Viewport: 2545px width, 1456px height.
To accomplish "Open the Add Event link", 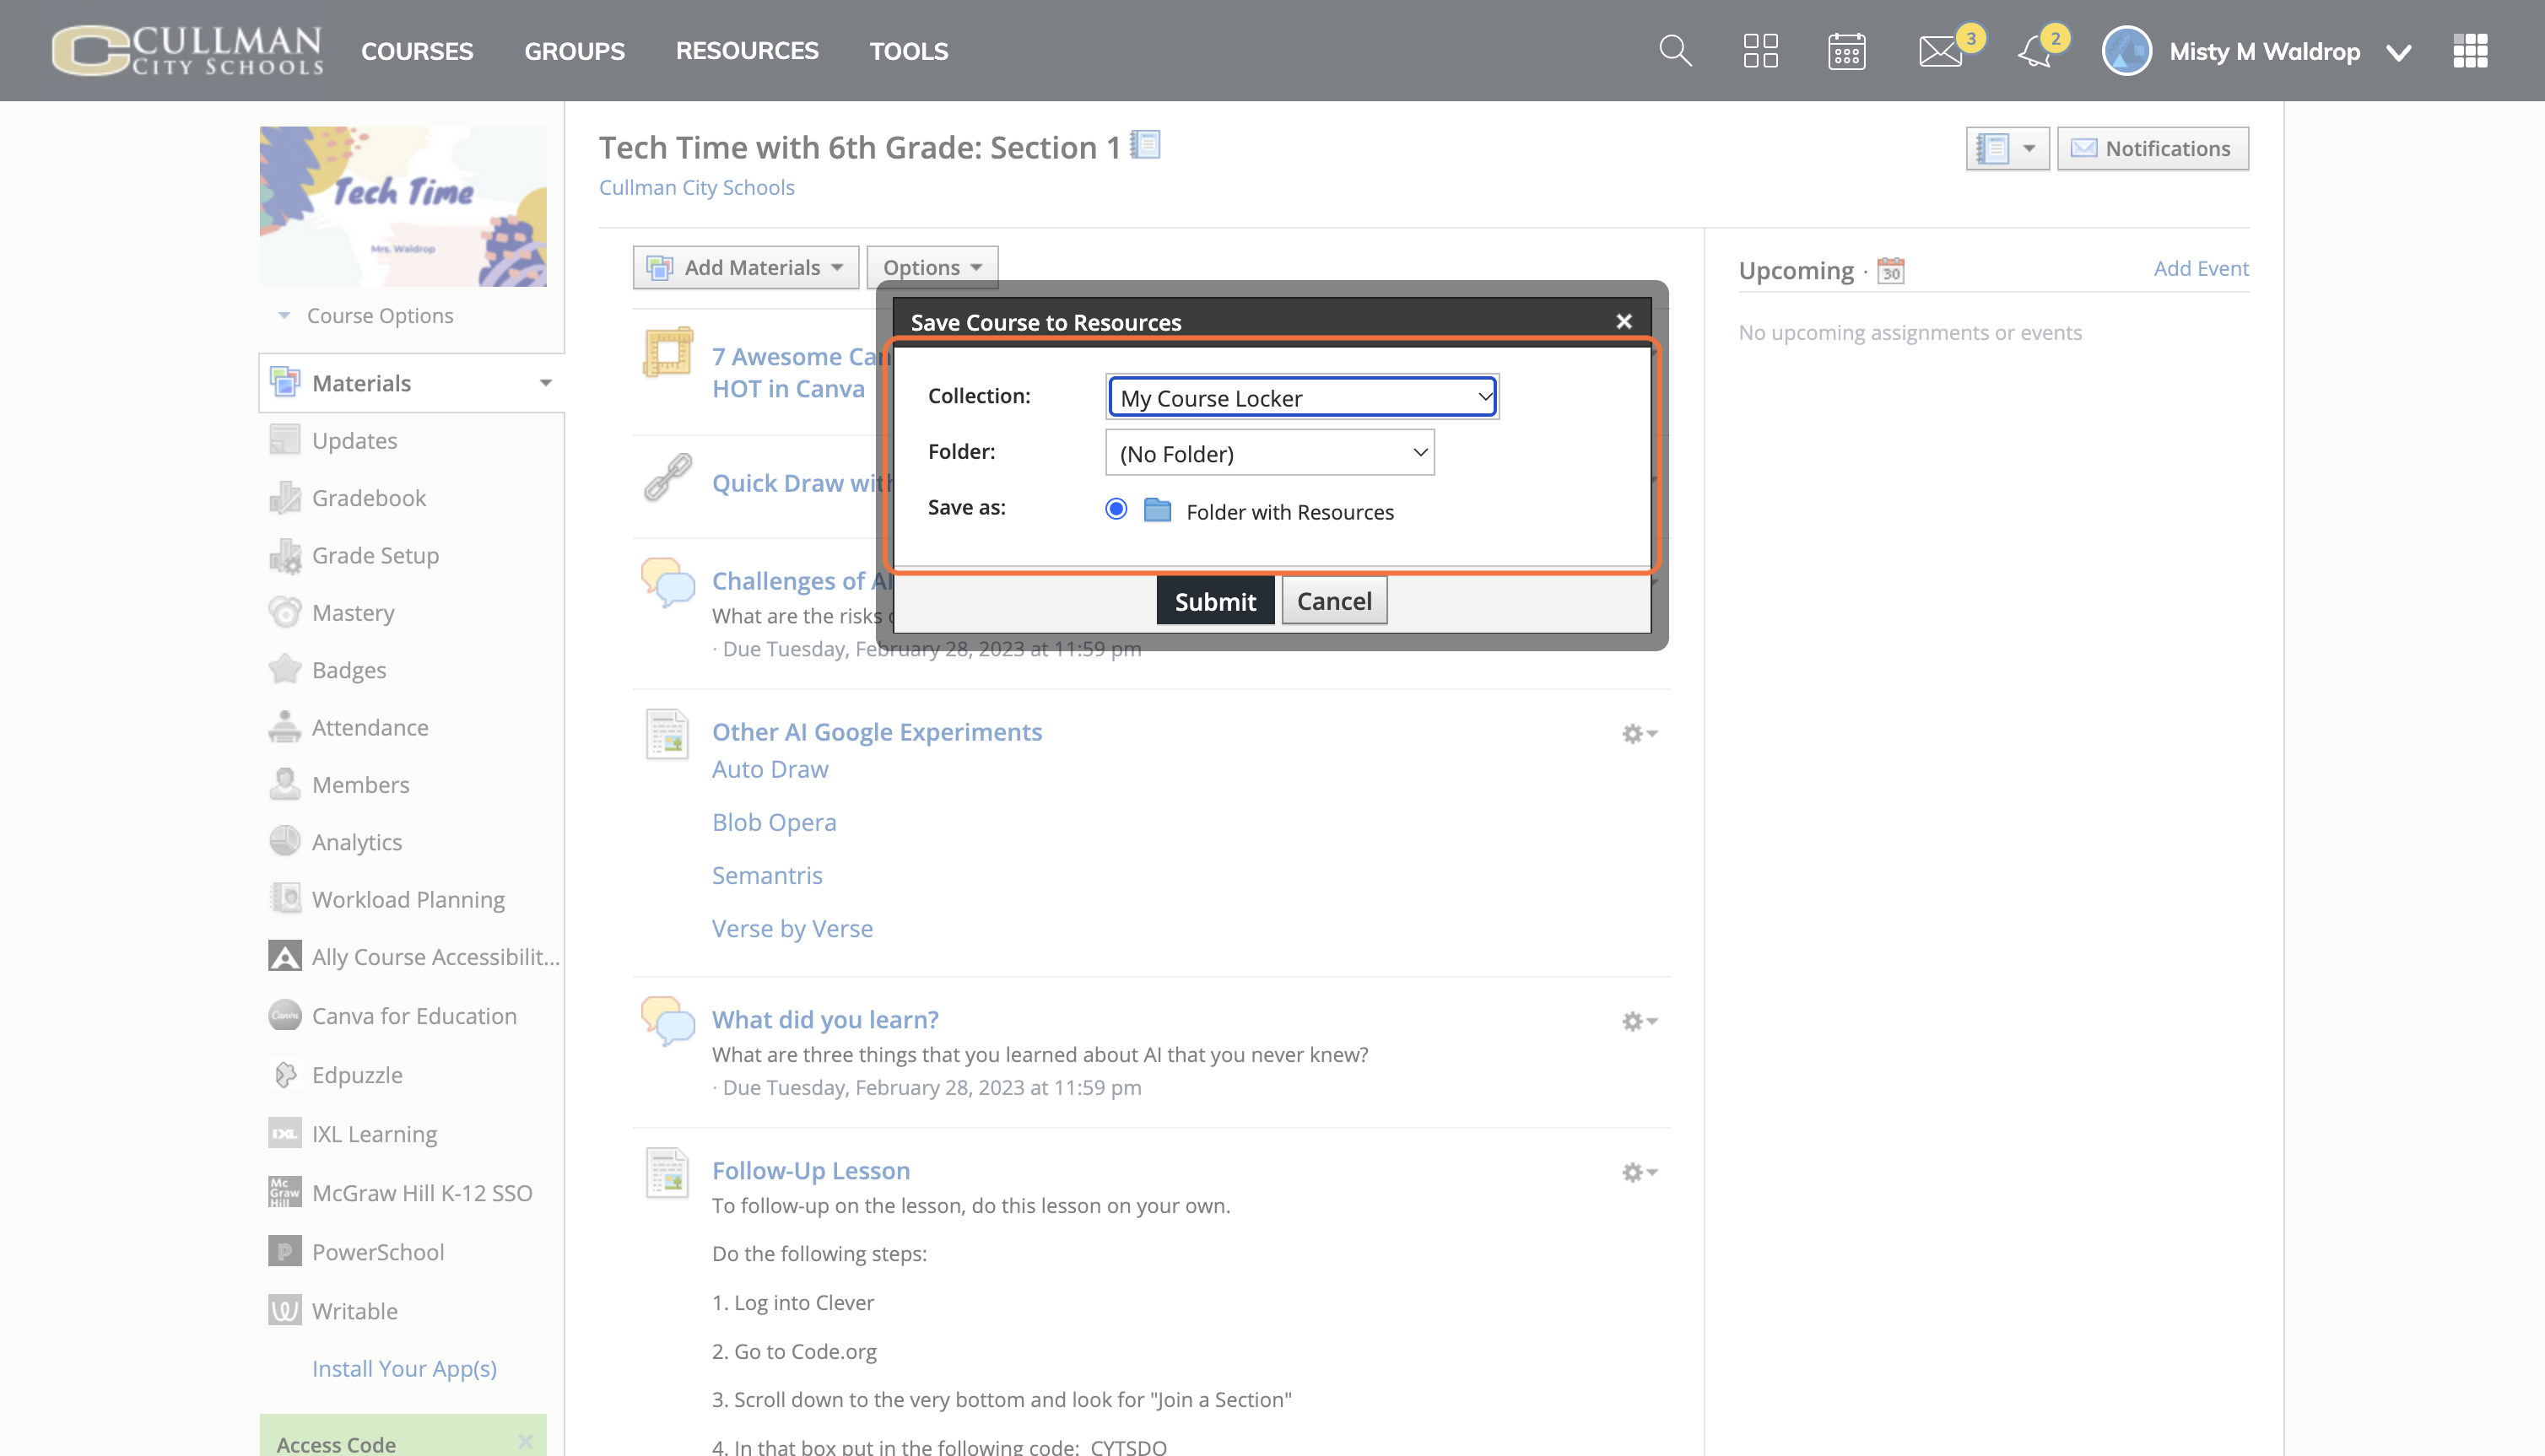I will click(x=2200, y=268).
